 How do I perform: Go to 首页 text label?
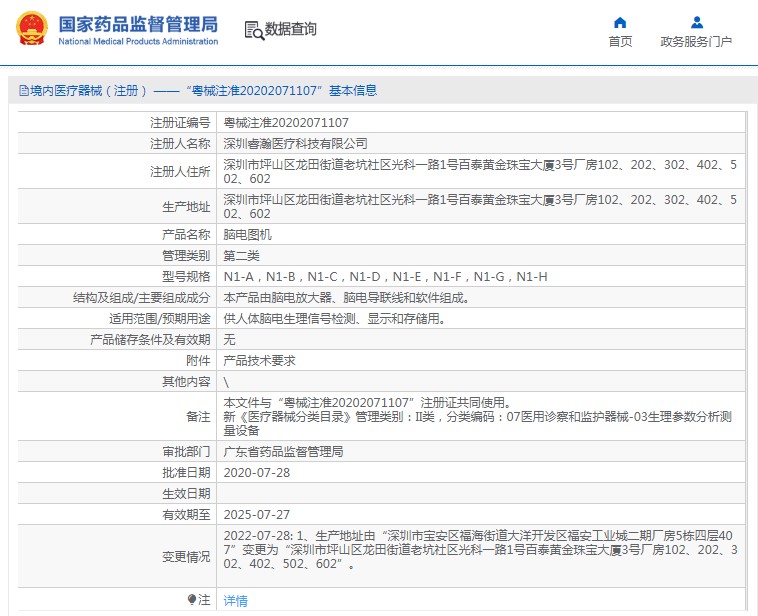(620, 42)
